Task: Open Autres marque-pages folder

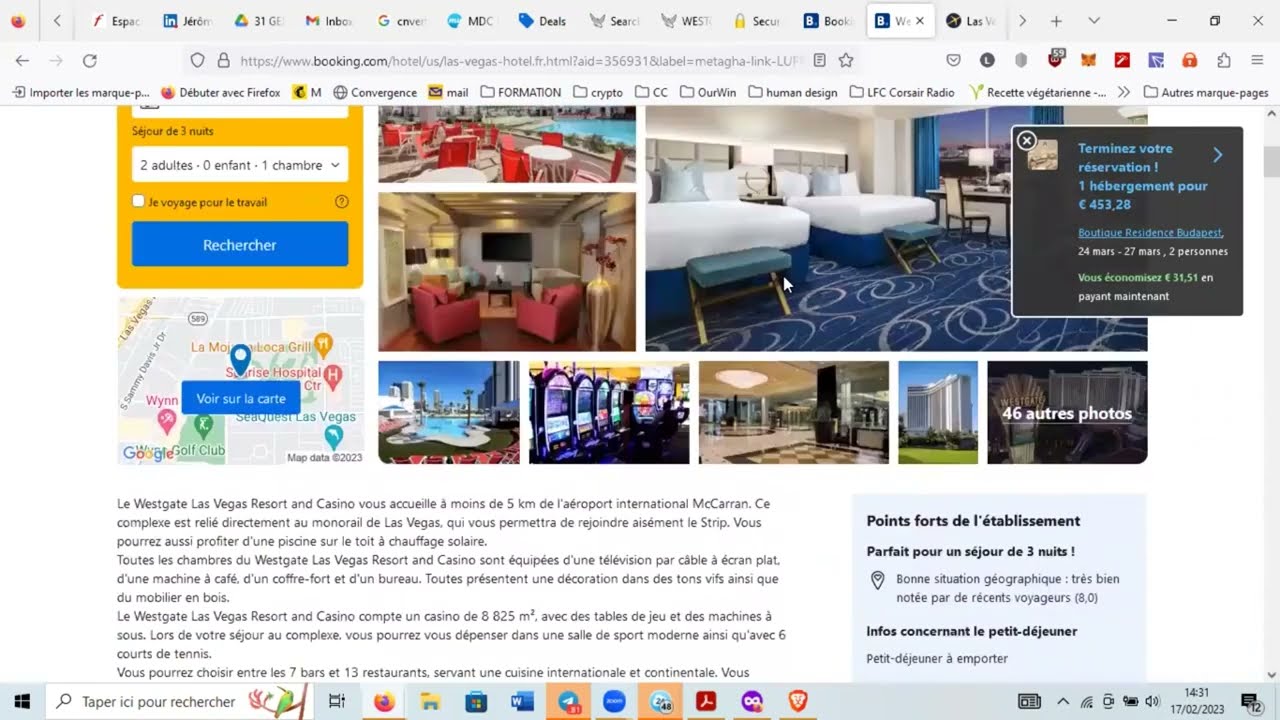Action: click(x=1206, y=92)
